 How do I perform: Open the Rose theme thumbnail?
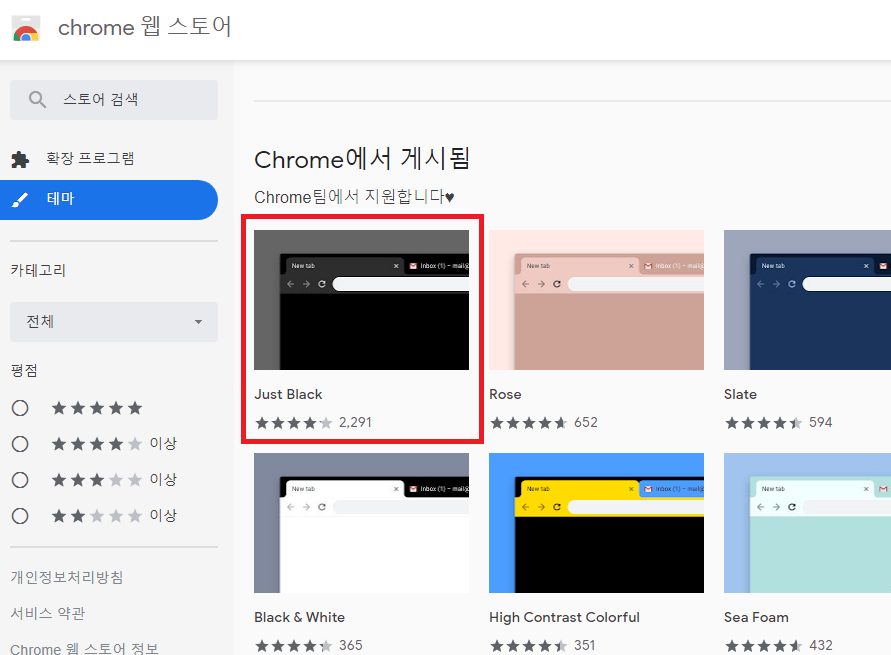596,300
